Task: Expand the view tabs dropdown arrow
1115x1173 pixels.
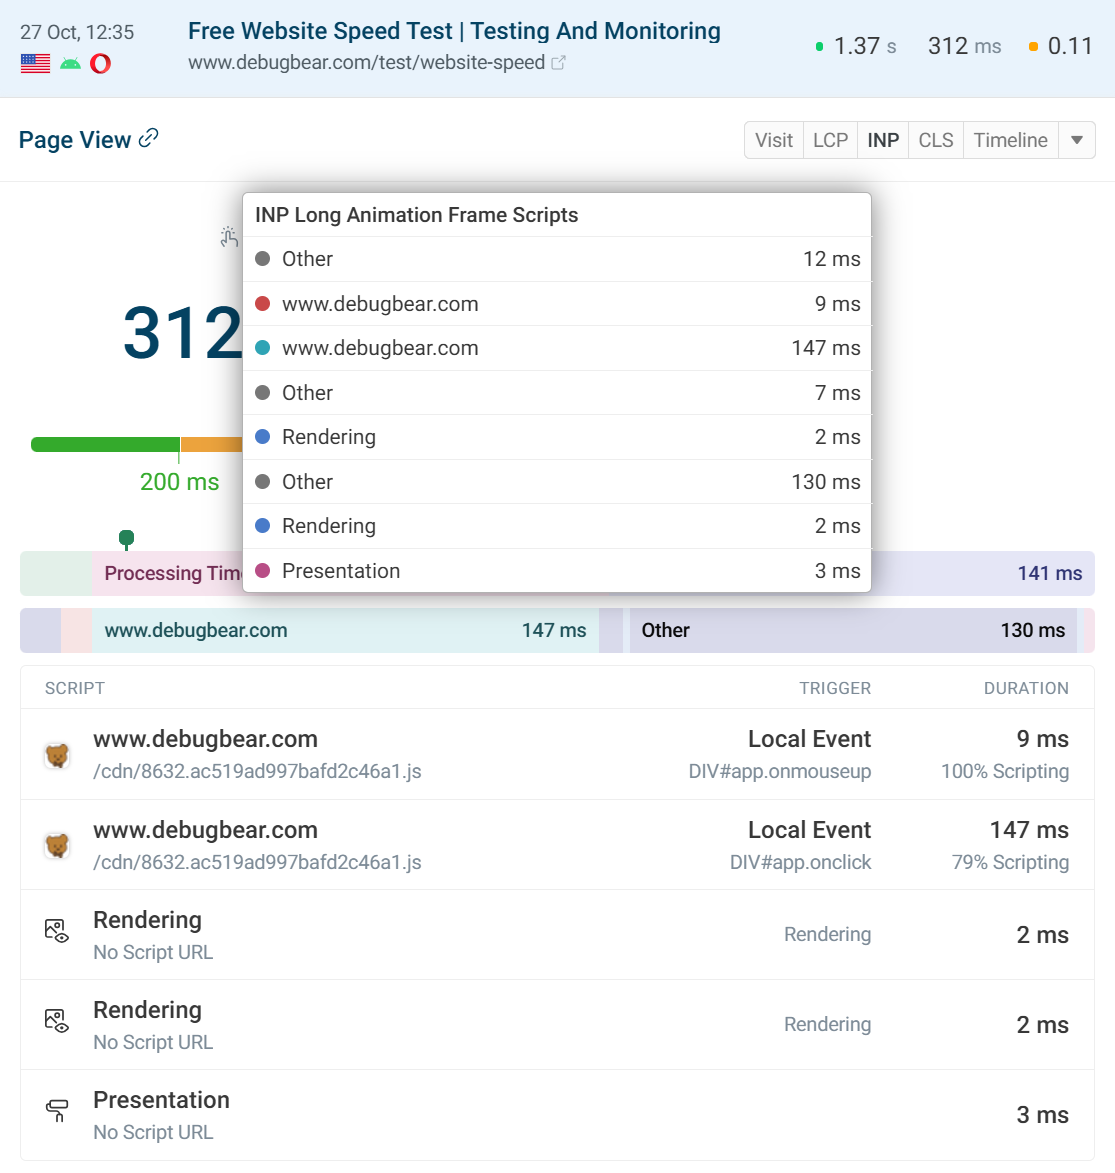Action: coord(1077,140)
